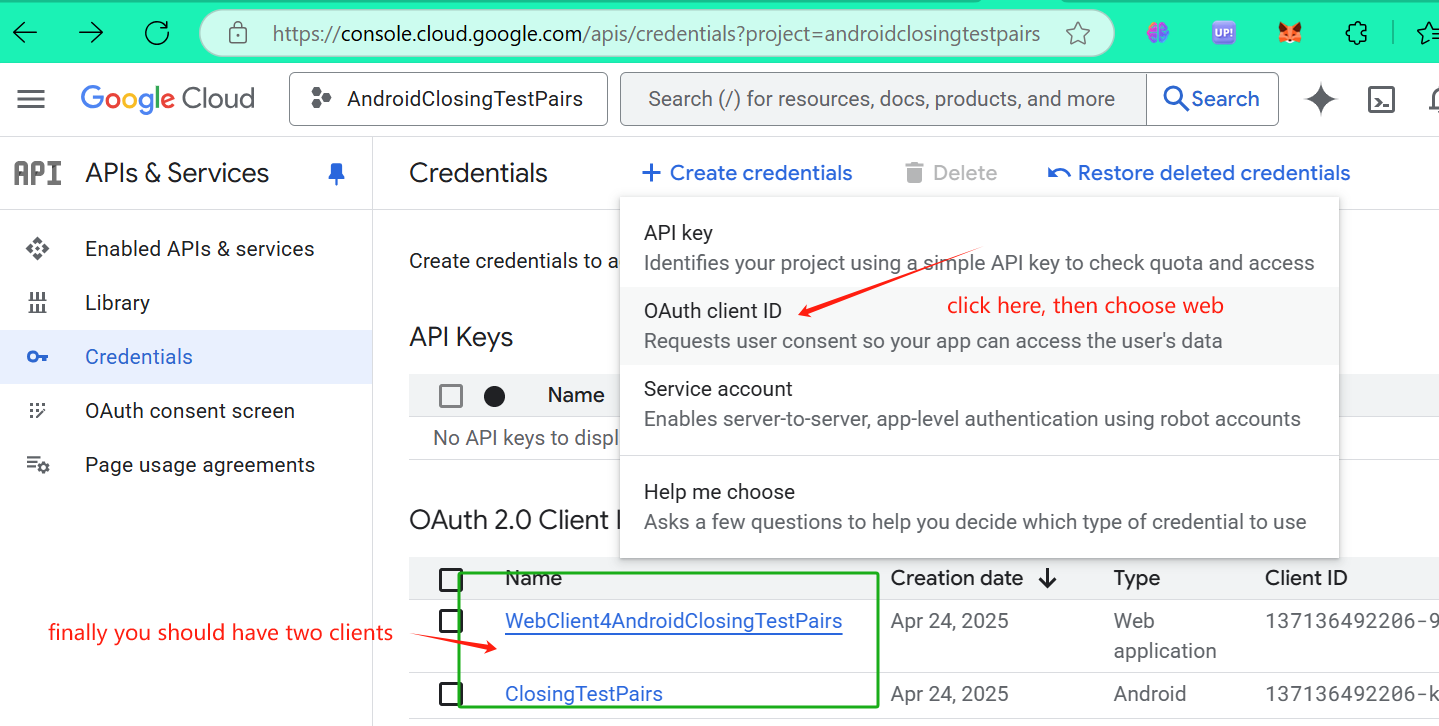Click the OAuth clients Name column header
The height and width of the screenshot is (726, 1439).
click(x=533, y=578)
